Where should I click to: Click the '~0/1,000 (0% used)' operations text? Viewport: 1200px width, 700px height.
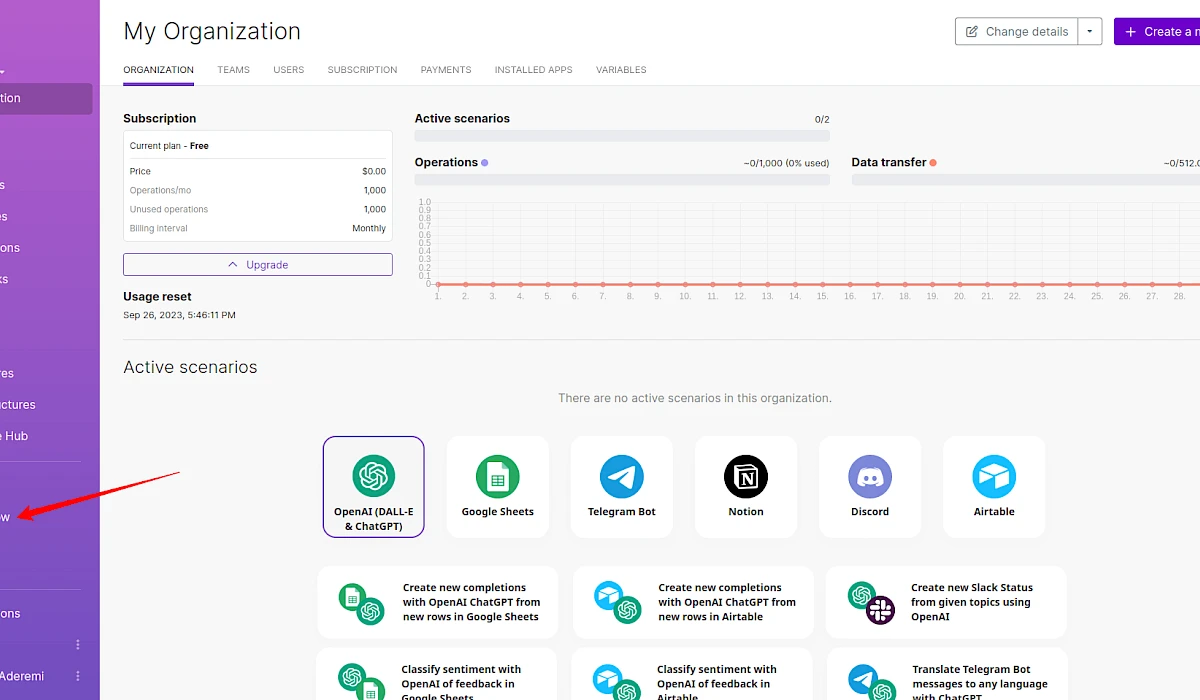pos(786,163)
